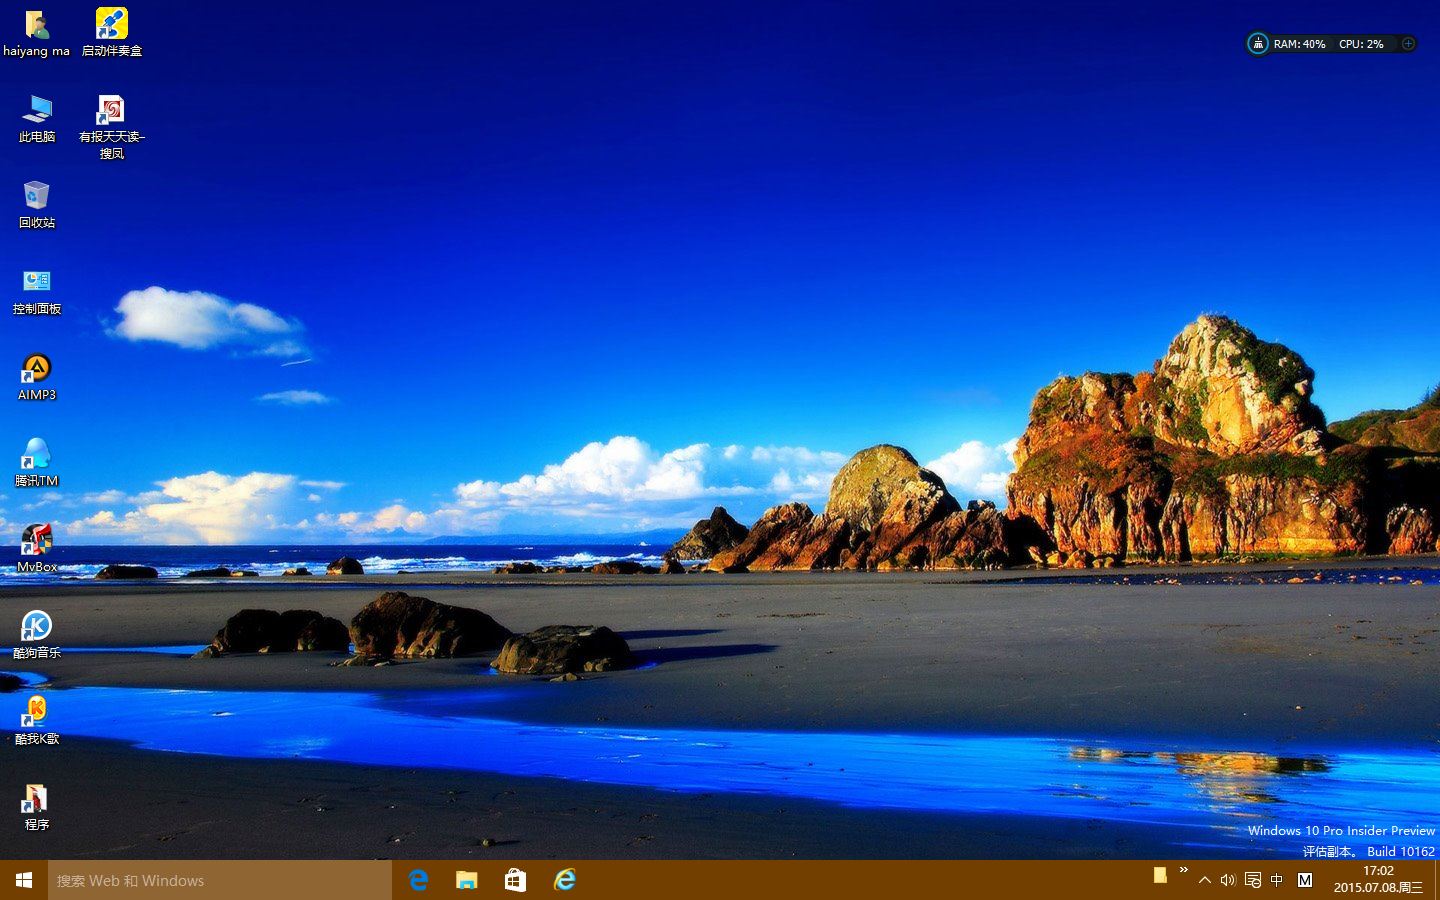Focus the 搜索 Web 和 Windows search box
1440x900 pixels.
[x=220, y=880]
